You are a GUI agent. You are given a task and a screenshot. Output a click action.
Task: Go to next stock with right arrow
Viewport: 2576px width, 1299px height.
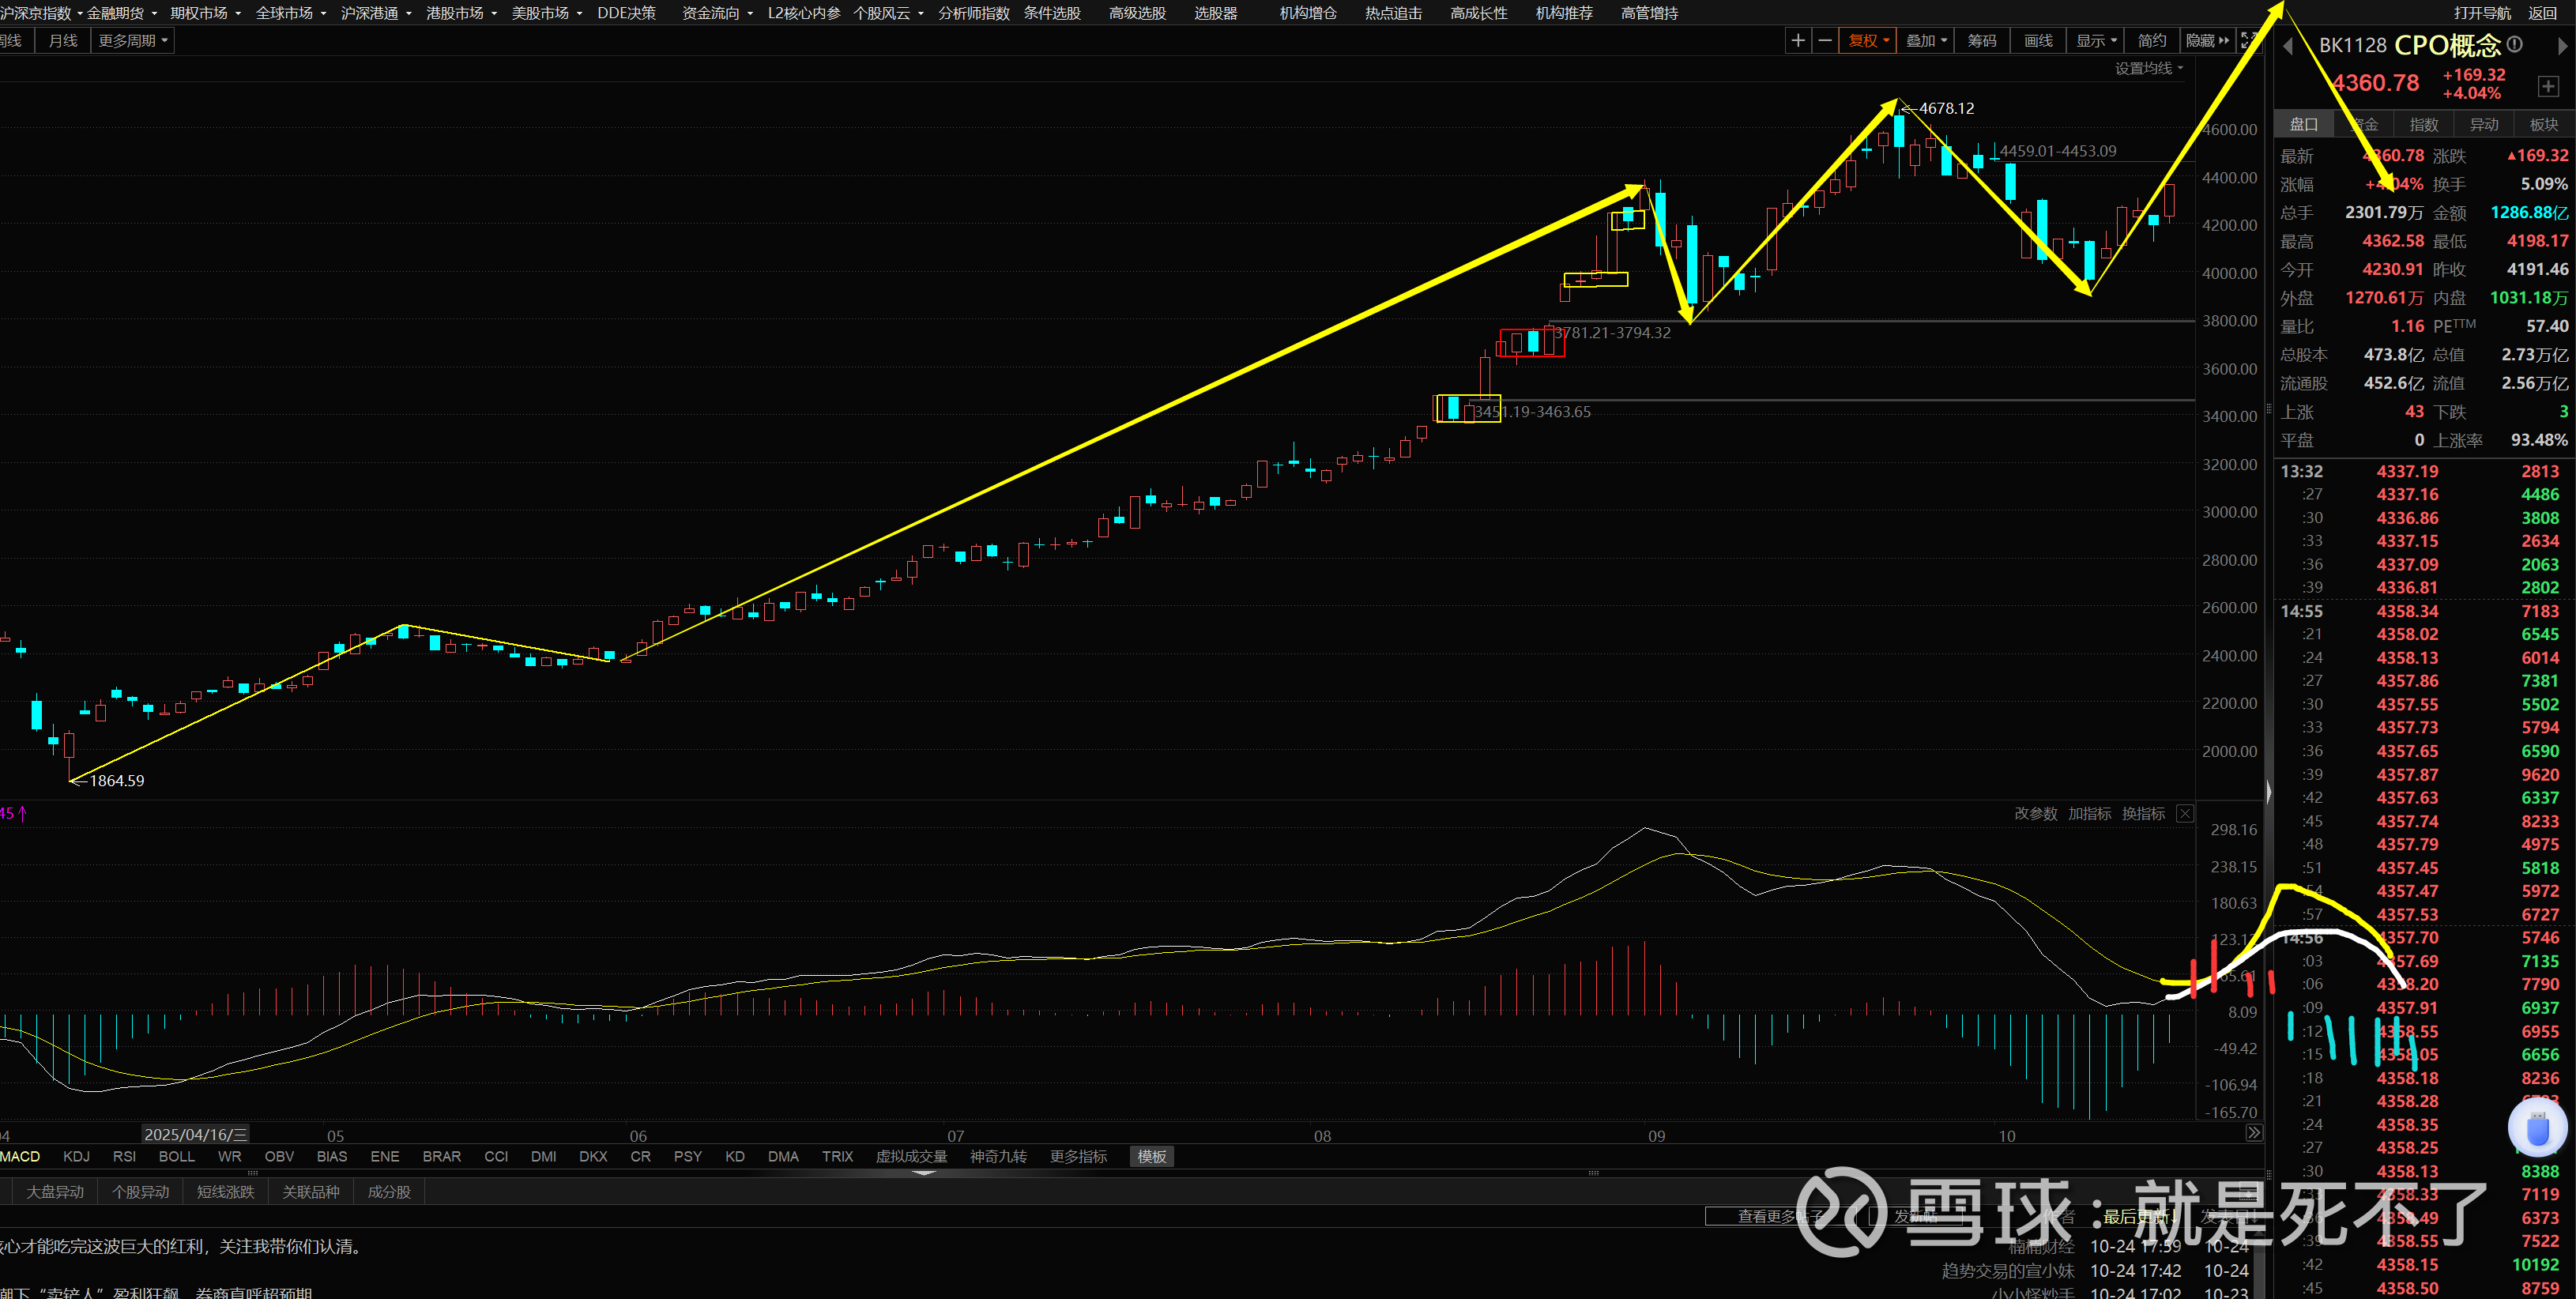(2562, 46)
